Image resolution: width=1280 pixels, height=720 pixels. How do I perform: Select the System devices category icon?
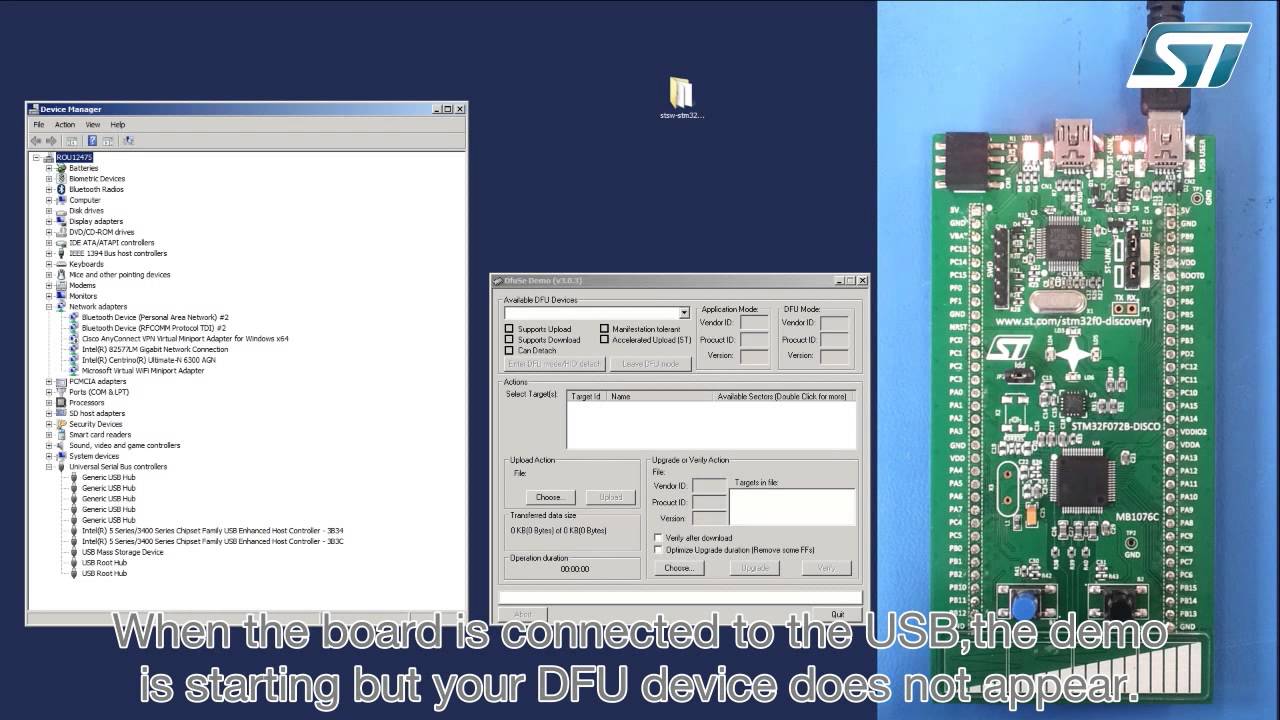(61, 456)
